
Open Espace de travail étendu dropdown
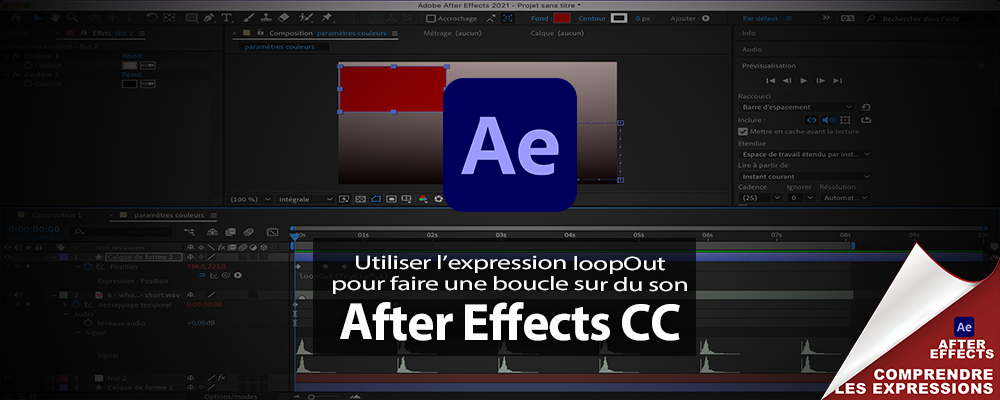(x=805, y=154)
